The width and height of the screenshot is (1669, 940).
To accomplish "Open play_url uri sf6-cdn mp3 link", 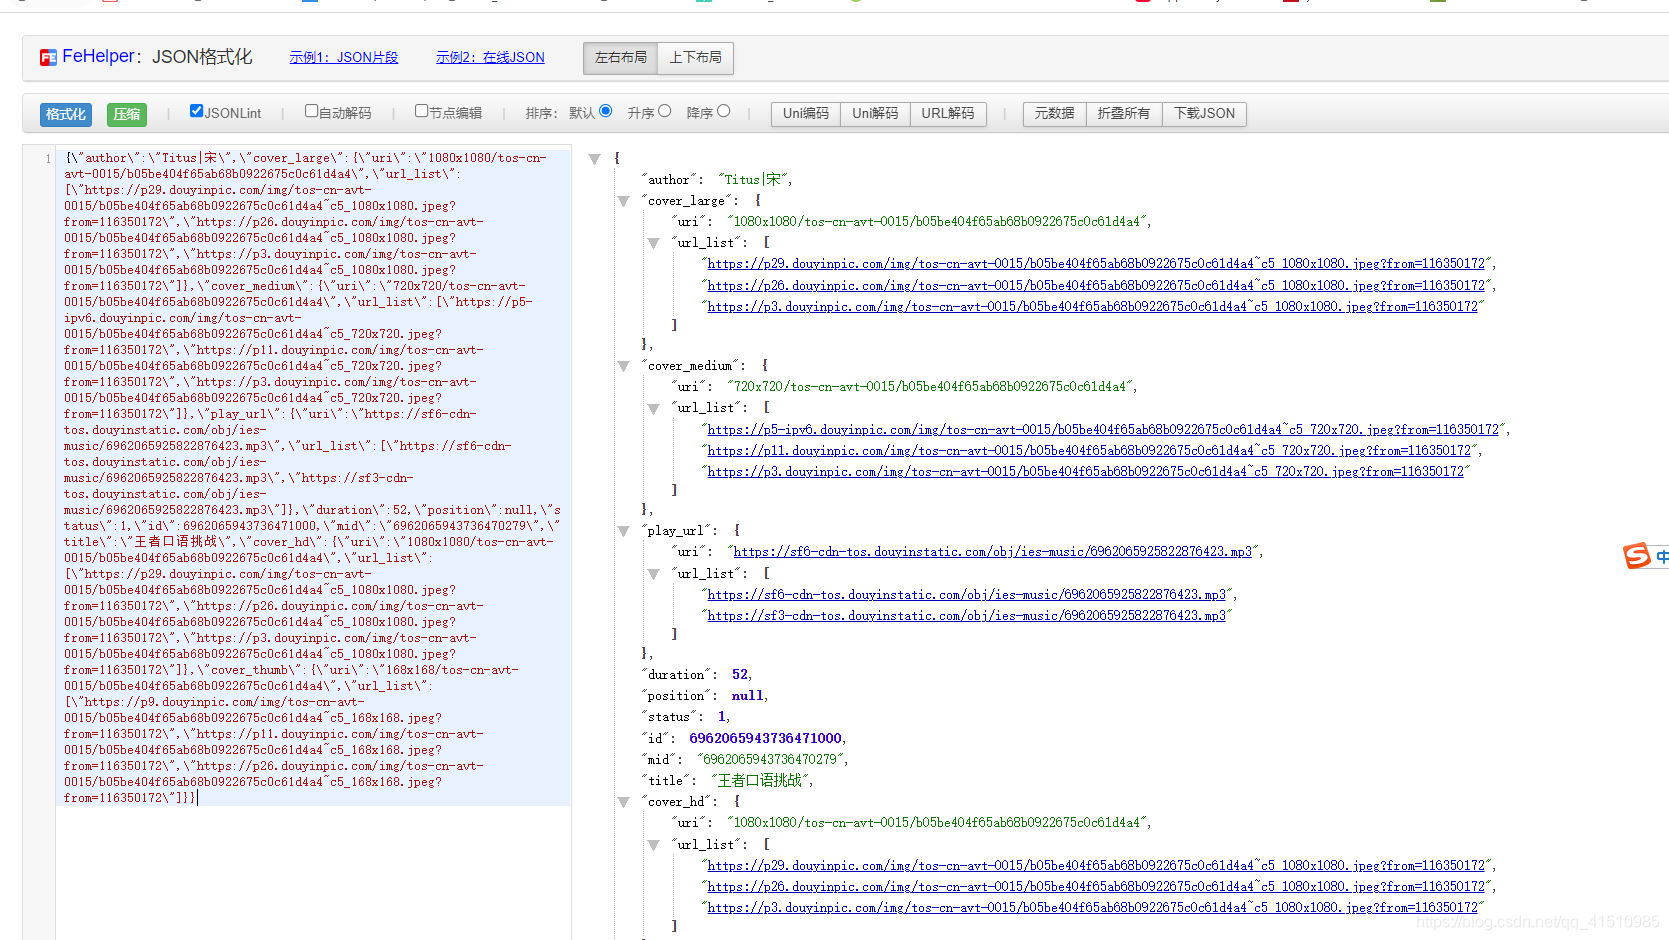I will point(992,552).
